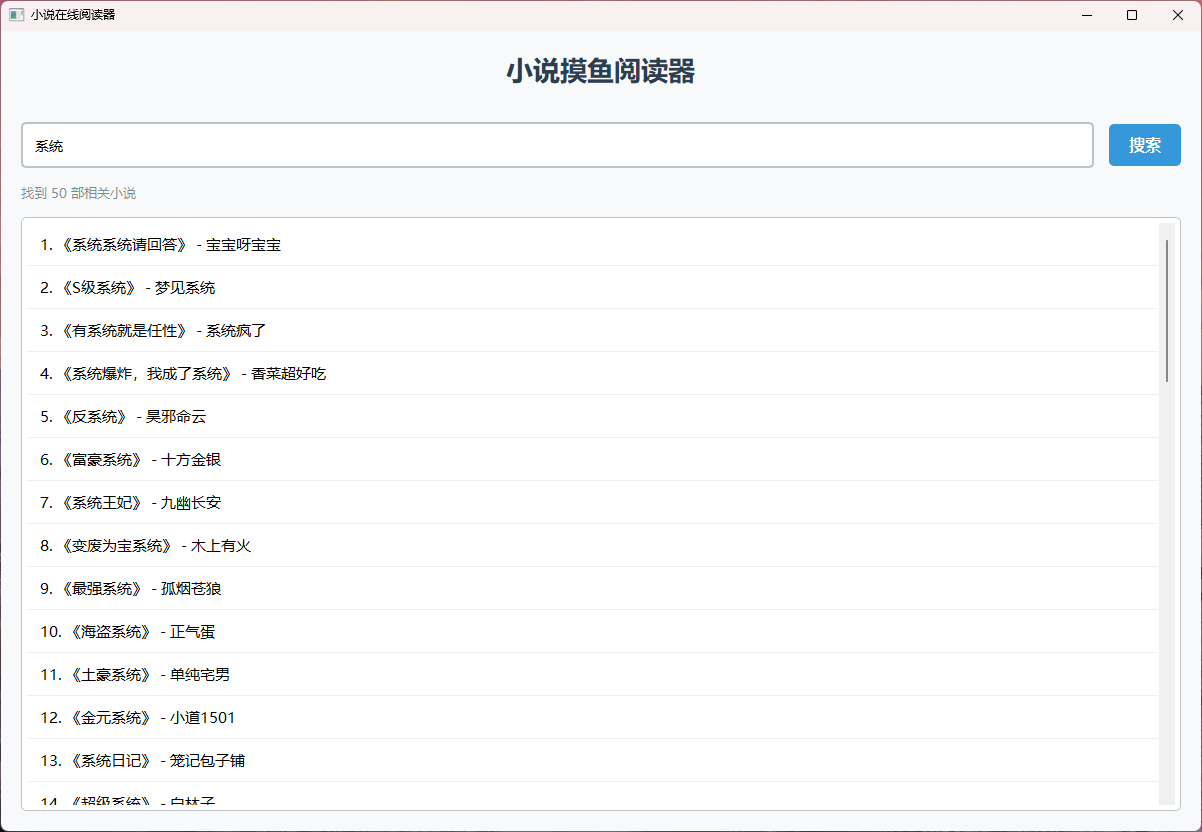1202x832 pixels.
Task: Open 《富豪系统》 by 十方金银
Action: click(131, 460)
